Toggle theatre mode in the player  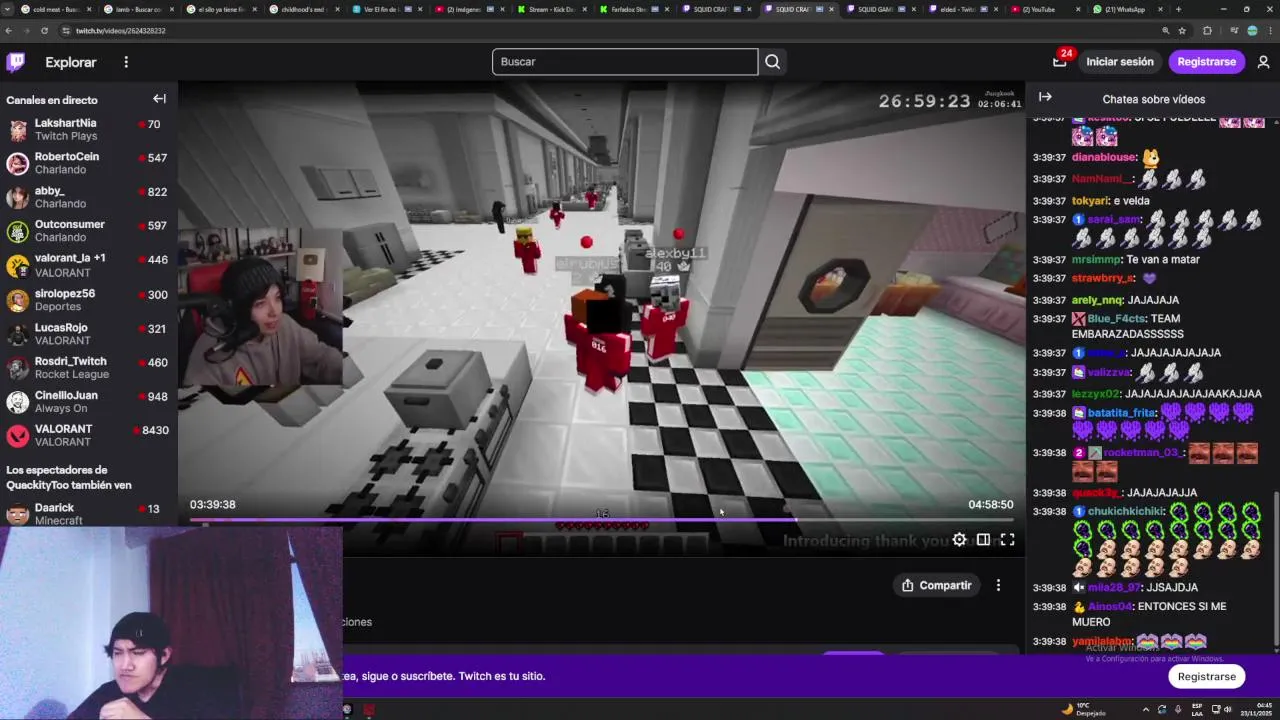(x=983, y=540)
